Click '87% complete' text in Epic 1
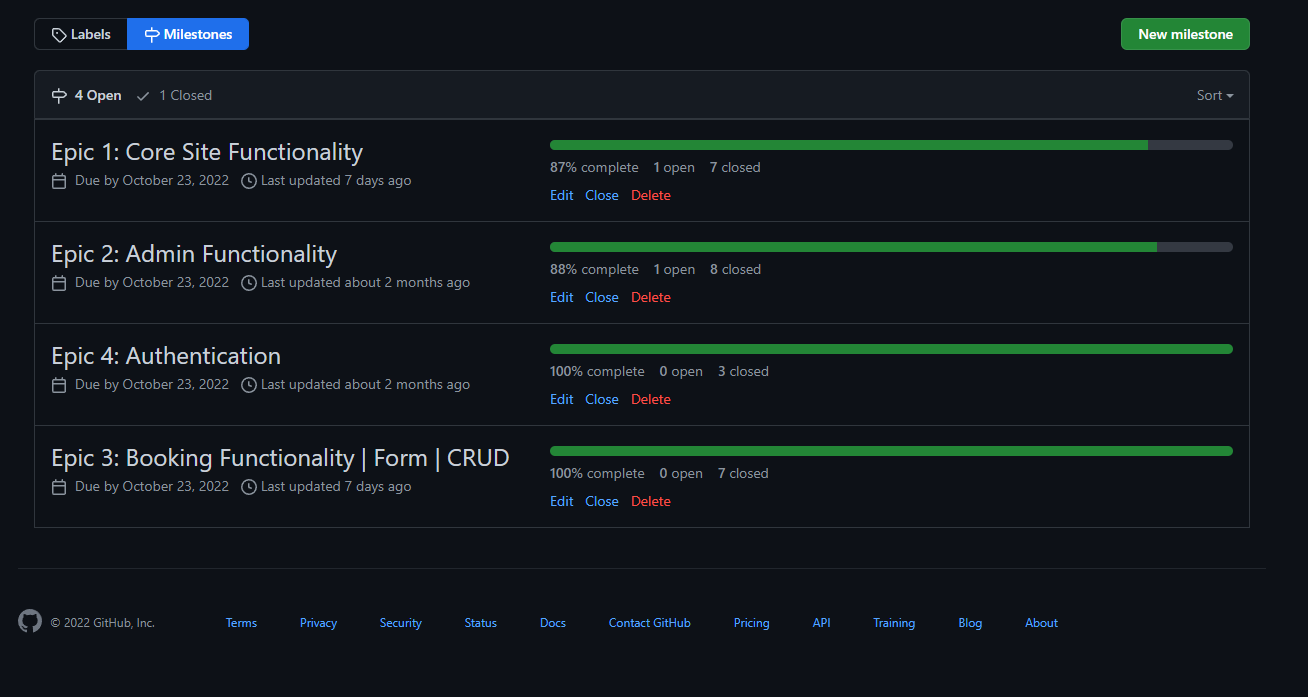The width and height of the screenshot is (1308, 697). tap(594, 167)
